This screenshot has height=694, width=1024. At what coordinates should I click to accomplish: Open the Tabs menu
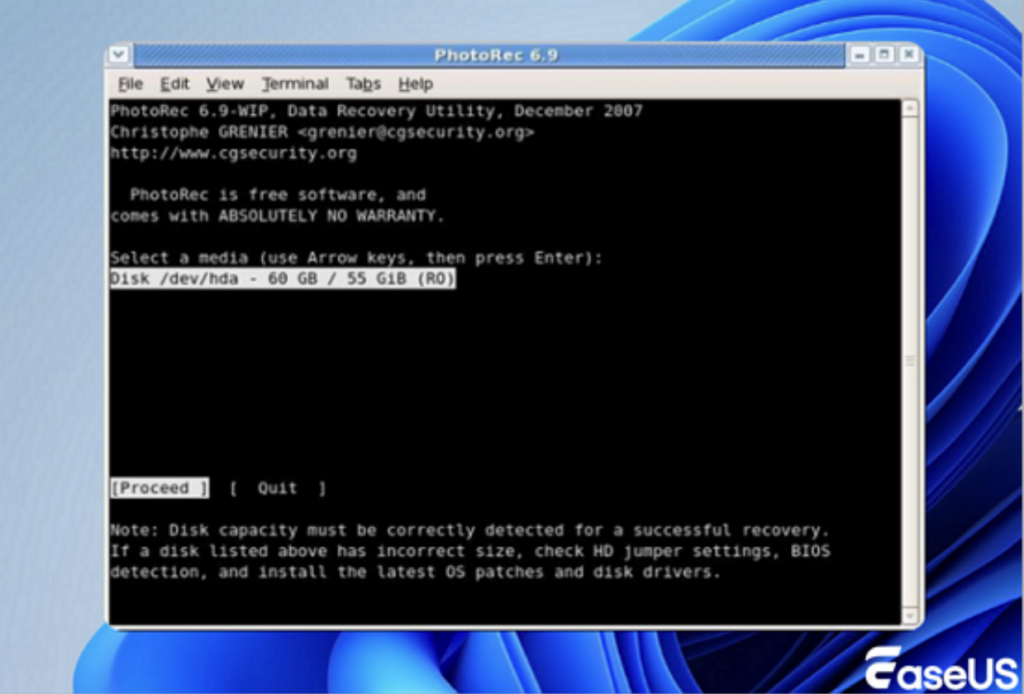pos(364,84)
